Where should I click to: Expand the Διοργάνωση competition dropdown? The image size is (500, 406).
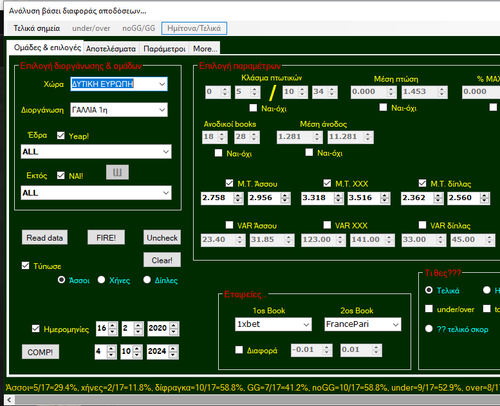119,110
